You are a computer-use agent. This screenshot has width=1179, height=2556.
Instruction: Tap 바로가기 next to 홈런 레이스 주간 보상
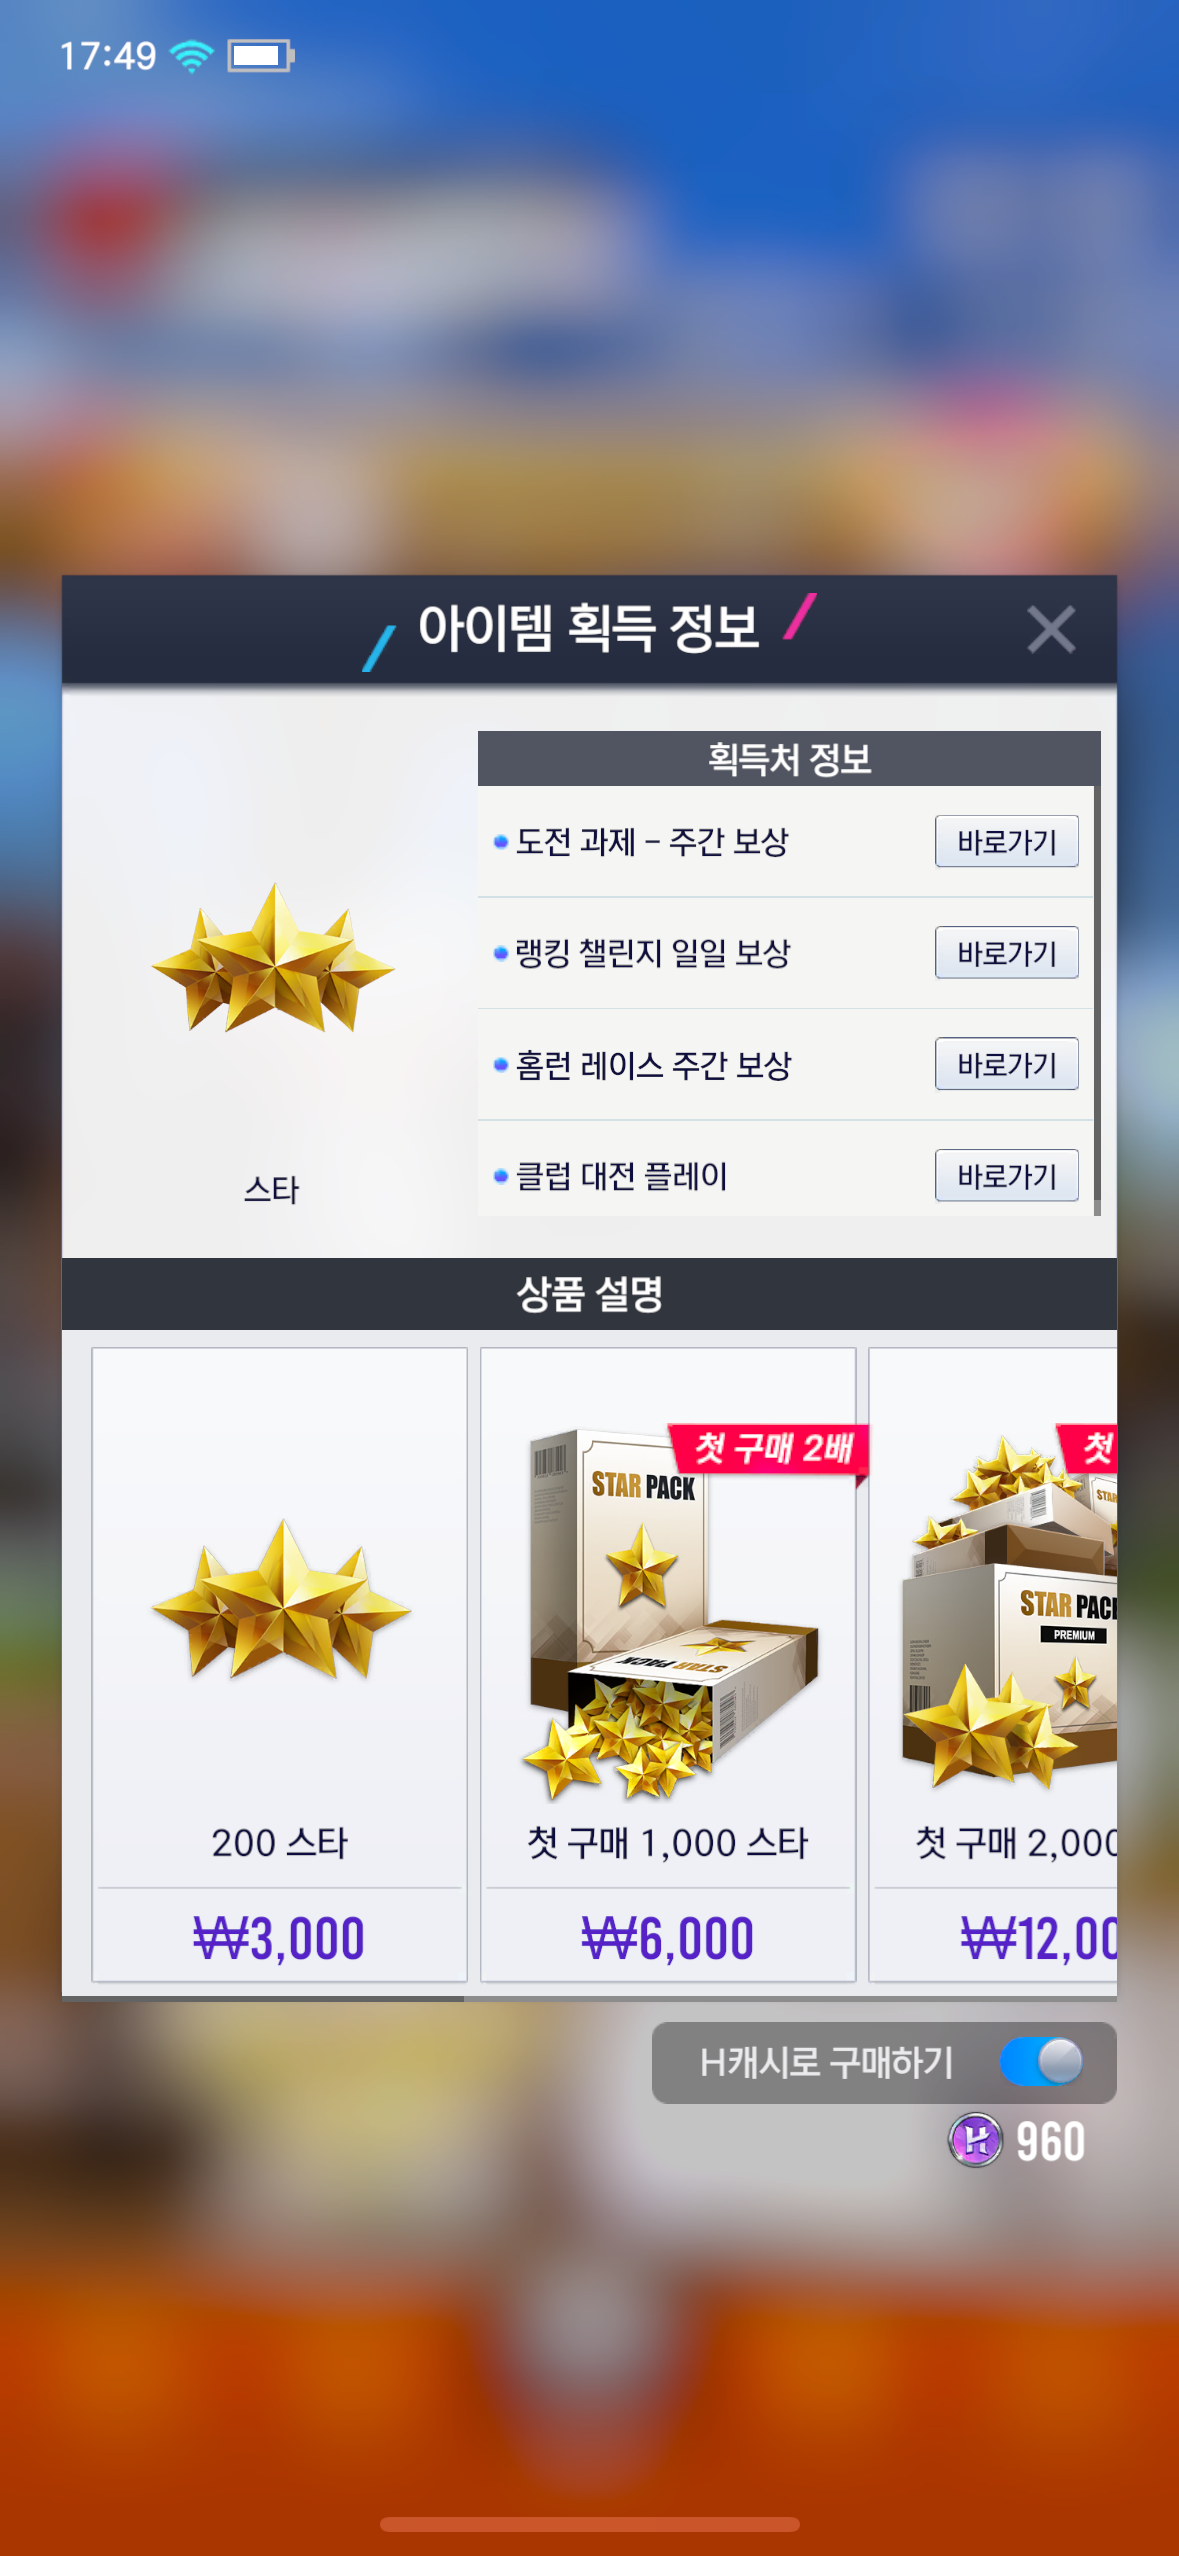[1006, 1064]
